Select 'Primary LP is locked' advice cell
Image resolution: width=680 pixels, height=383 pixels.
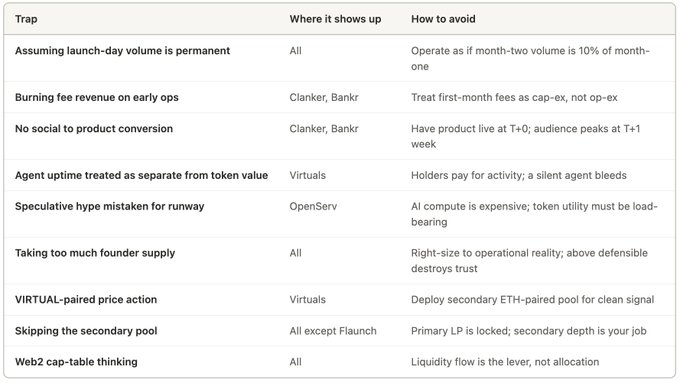pyautogui.click(x=529, y=331)
